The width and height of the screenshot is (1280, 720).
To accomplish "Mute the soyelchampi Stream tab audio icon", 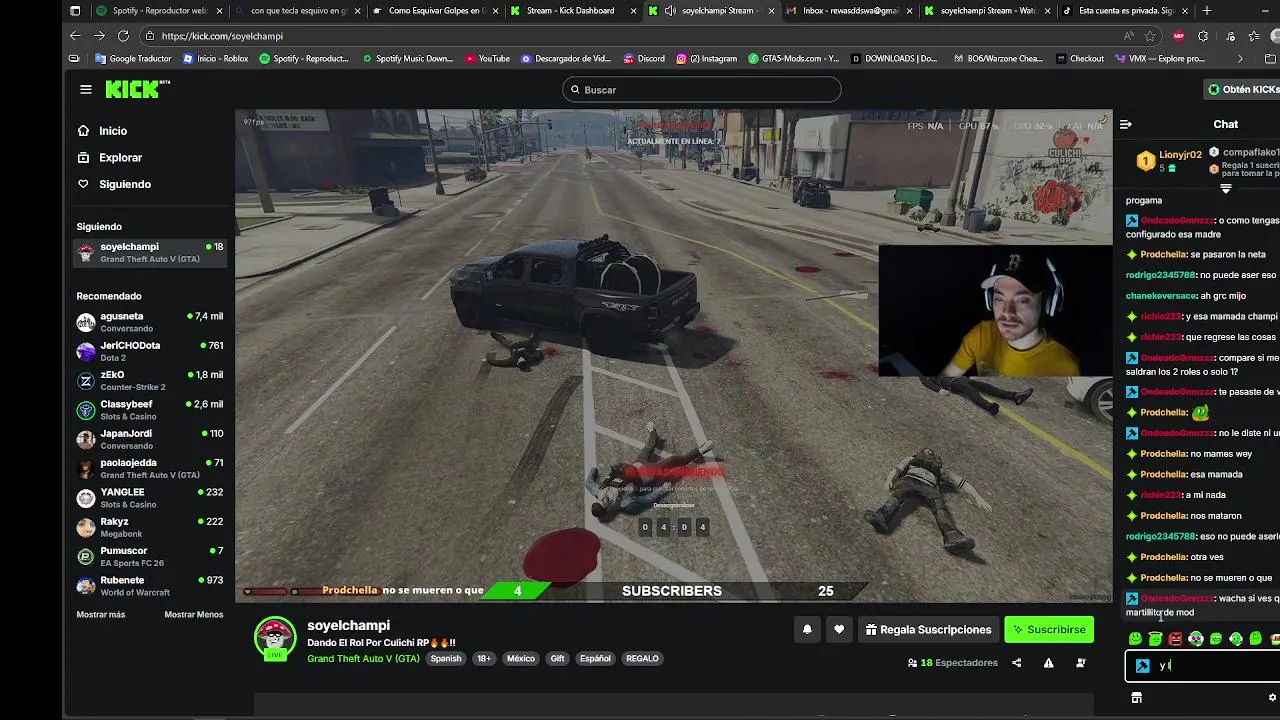I will coord(669,11).
